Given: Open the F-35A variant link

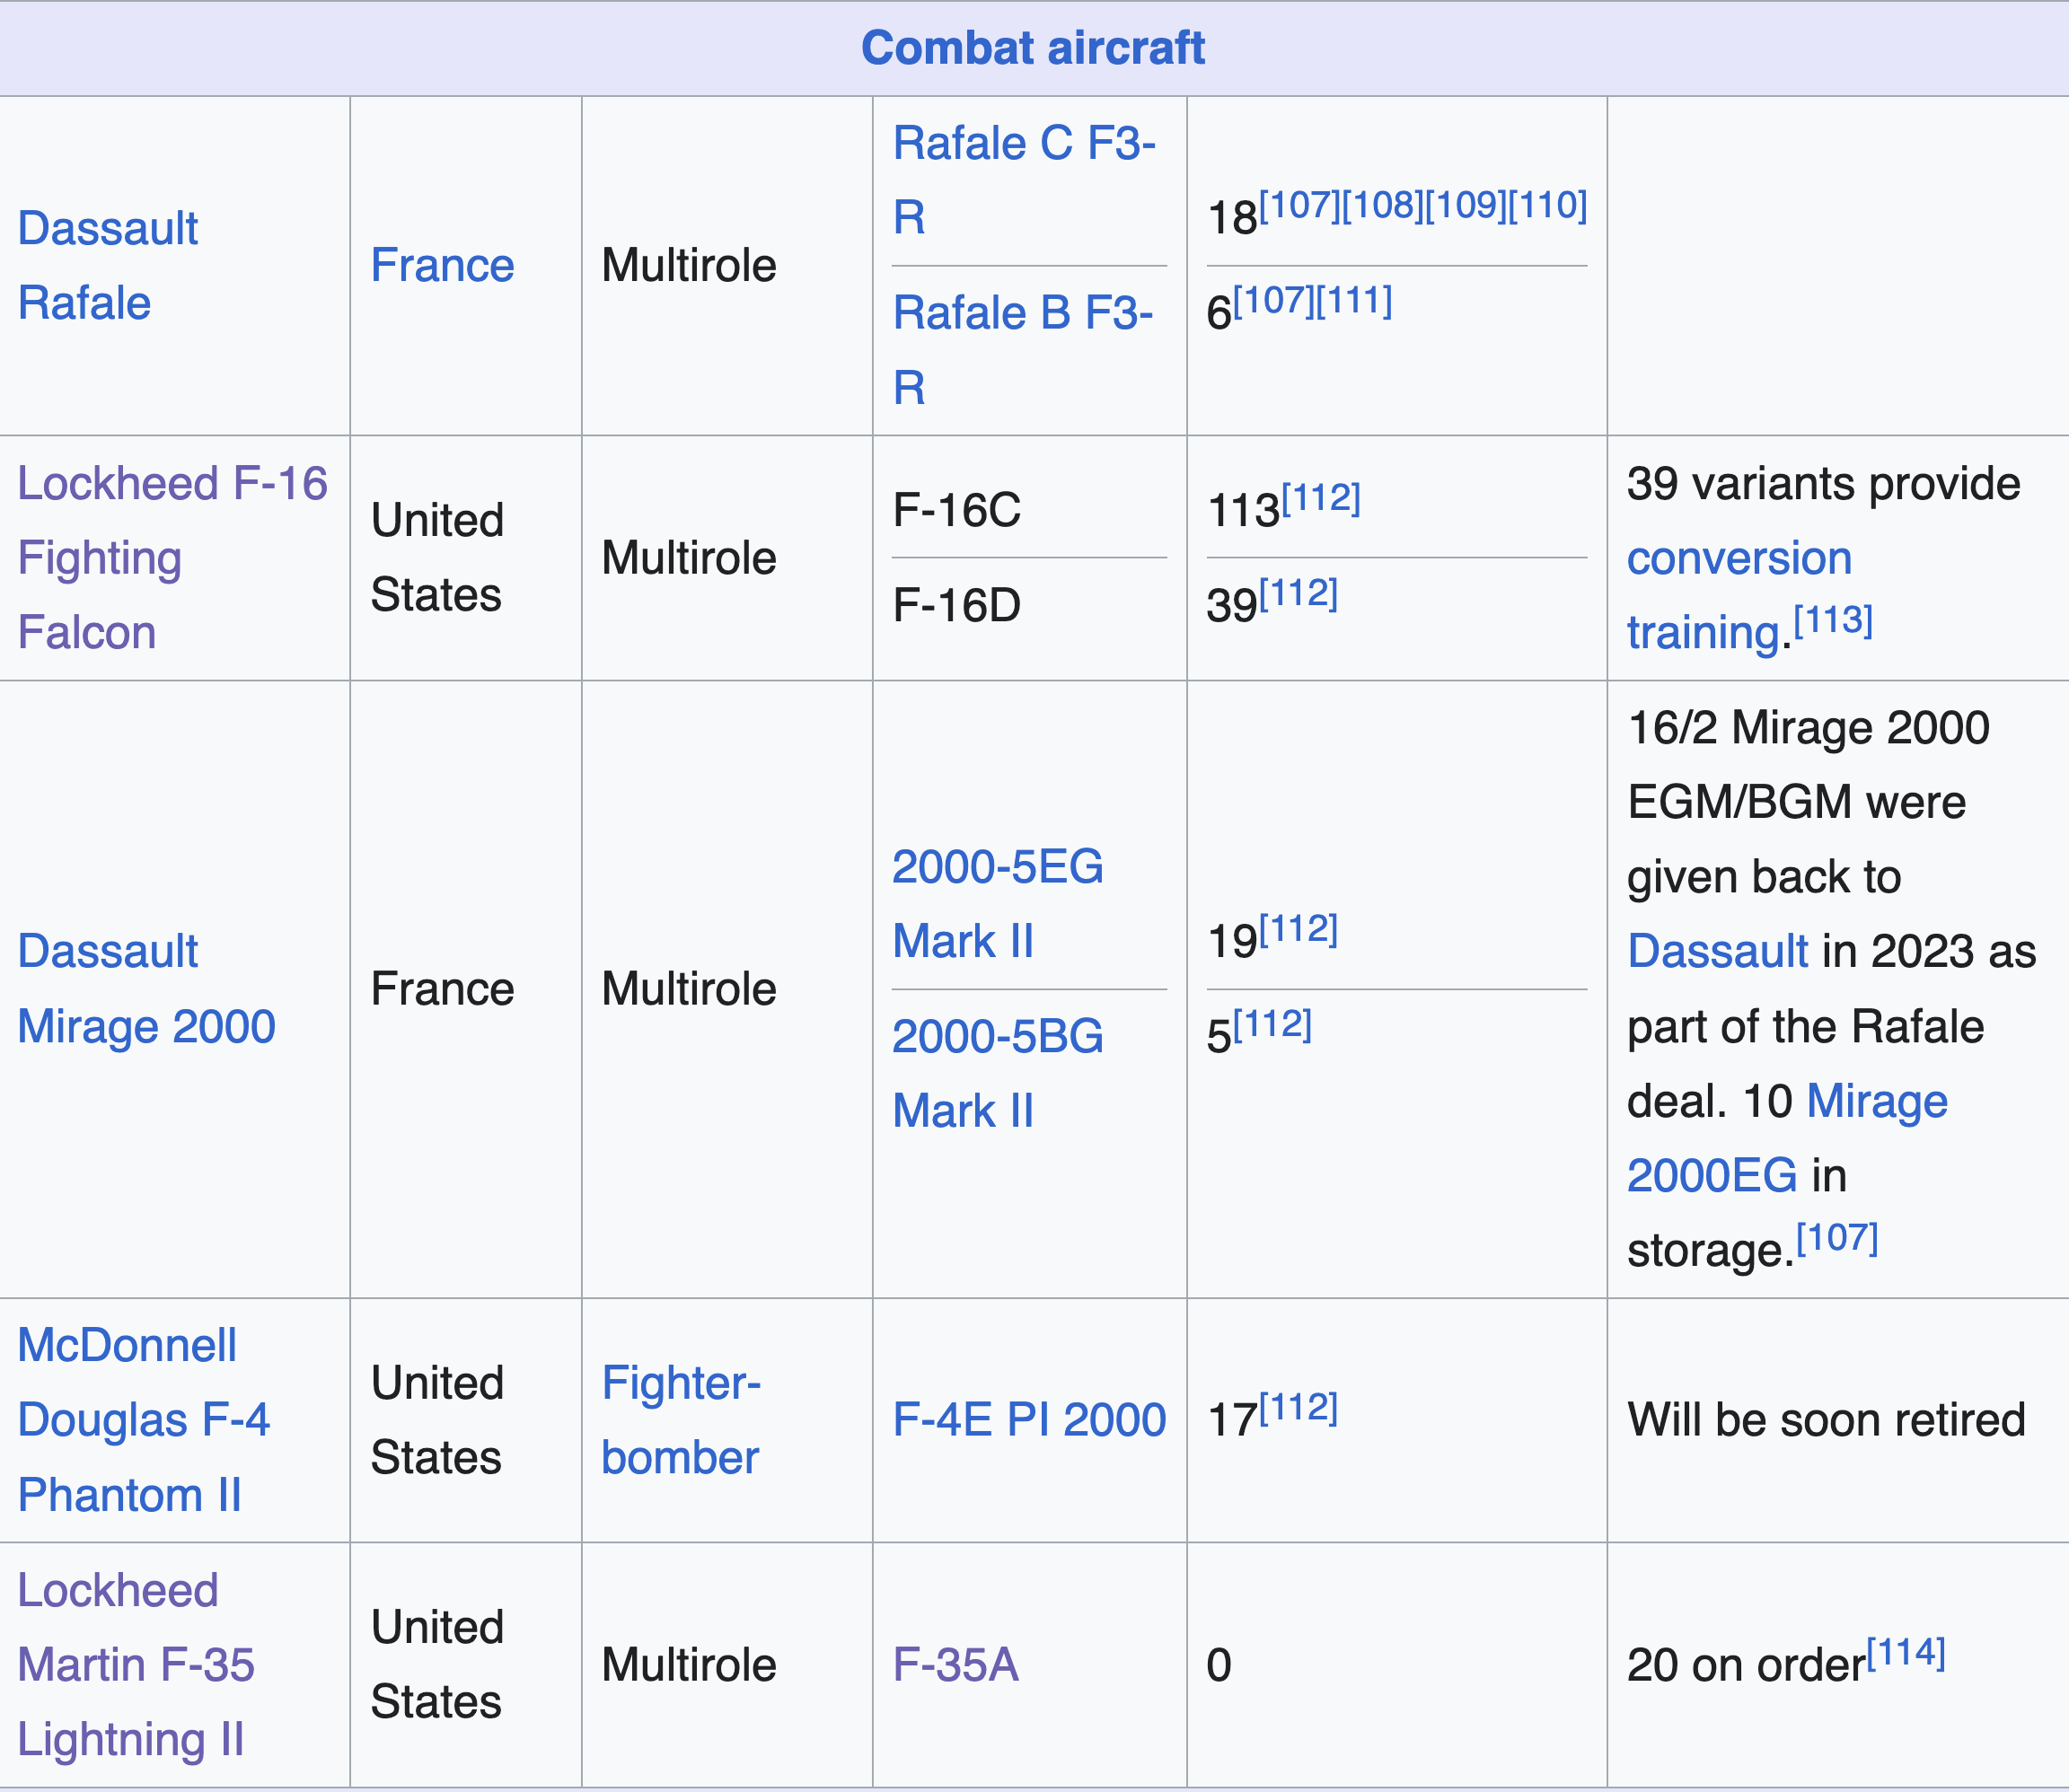Looking at the screenshot, I should tap(955, 1665).
